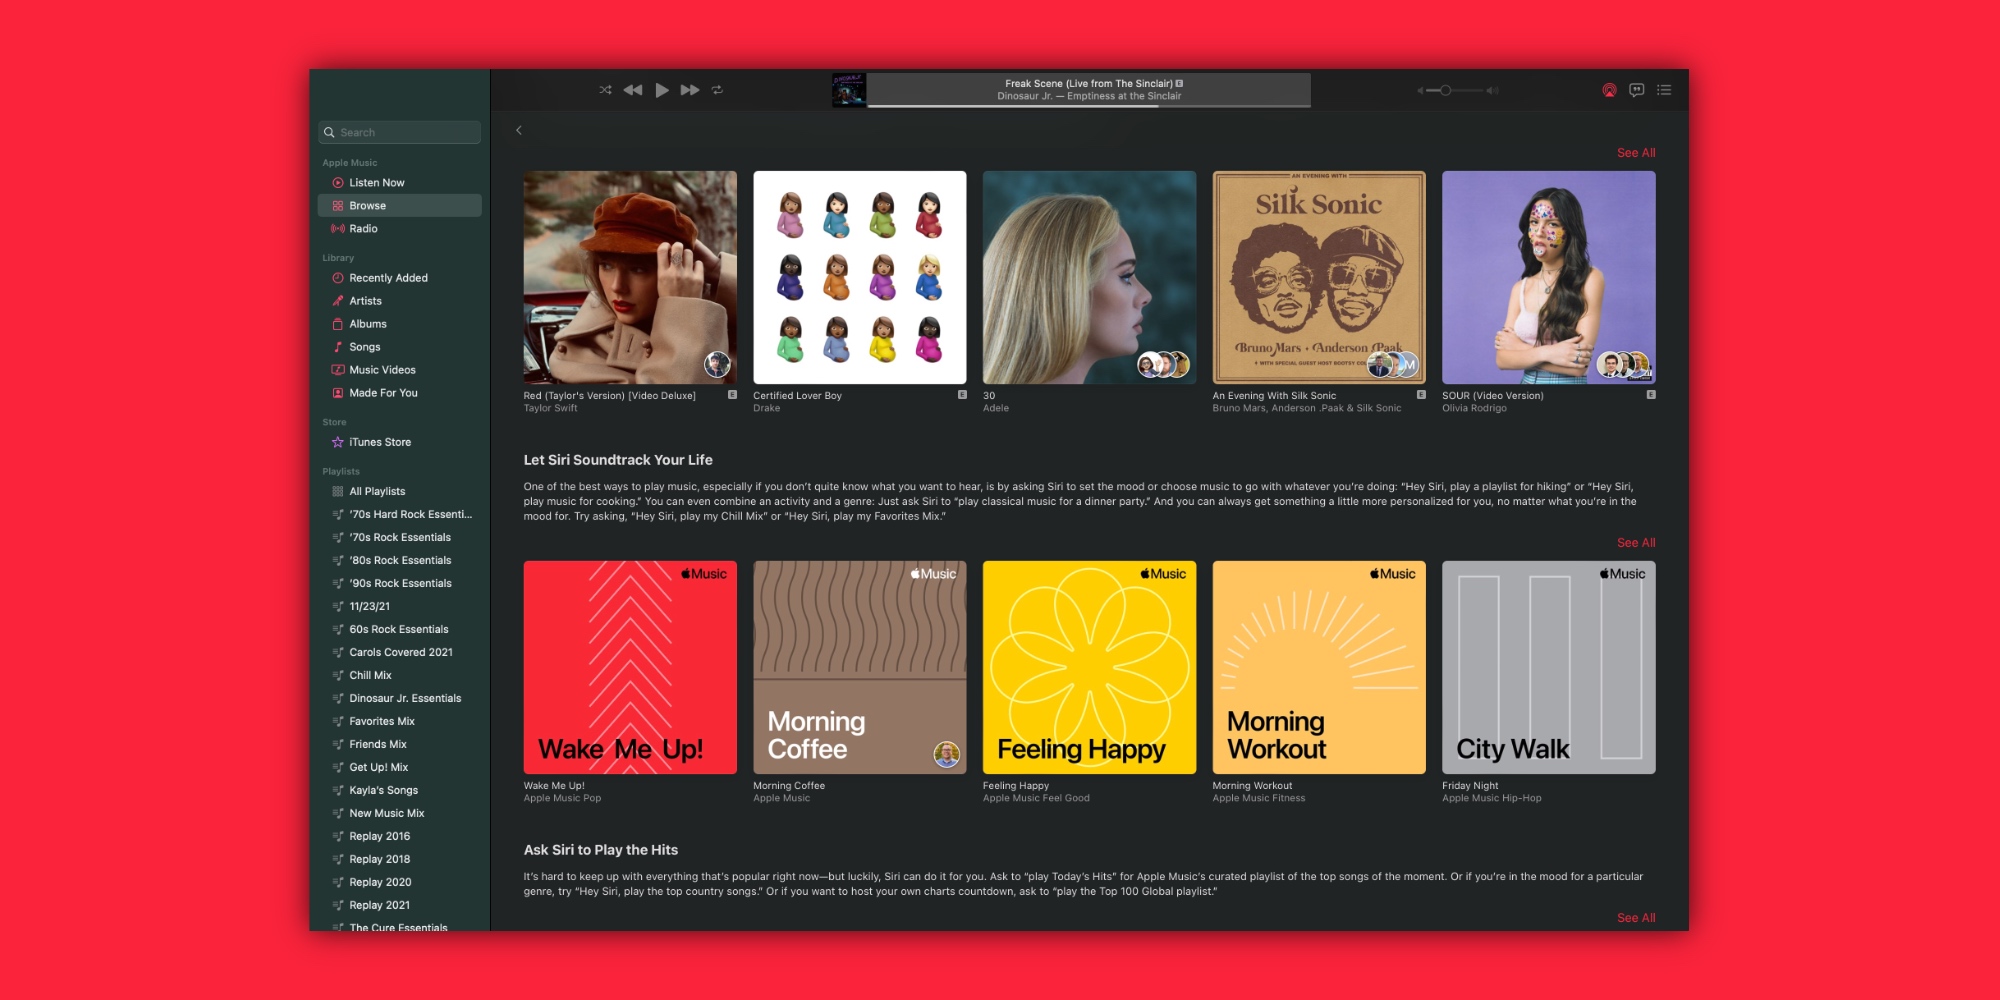
Task: Open the iTunes Store
Action: (379, 441)
